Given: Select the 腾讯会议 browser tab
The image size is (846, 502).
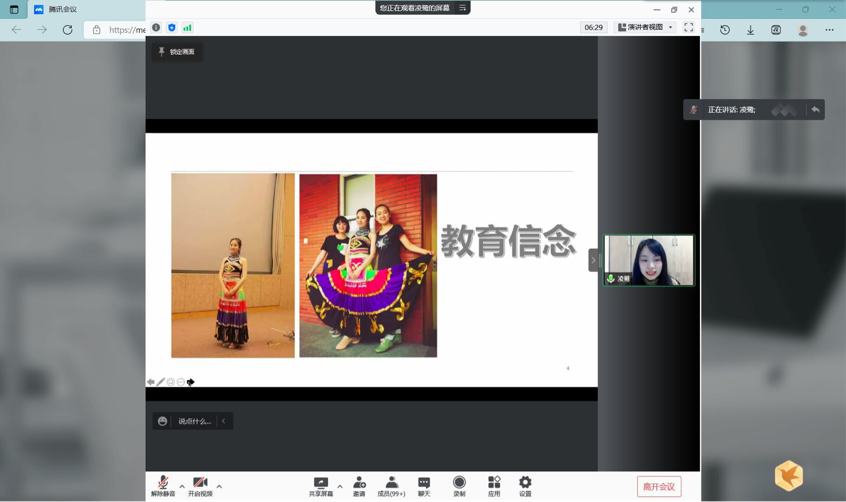Looking at the screenshot, I should [62, 10].
